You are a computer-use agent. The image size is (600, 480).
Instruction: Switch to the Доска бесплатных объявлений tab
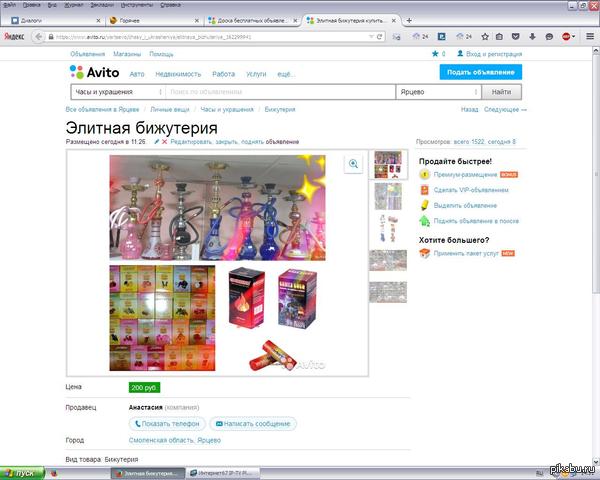coord(253,21)
